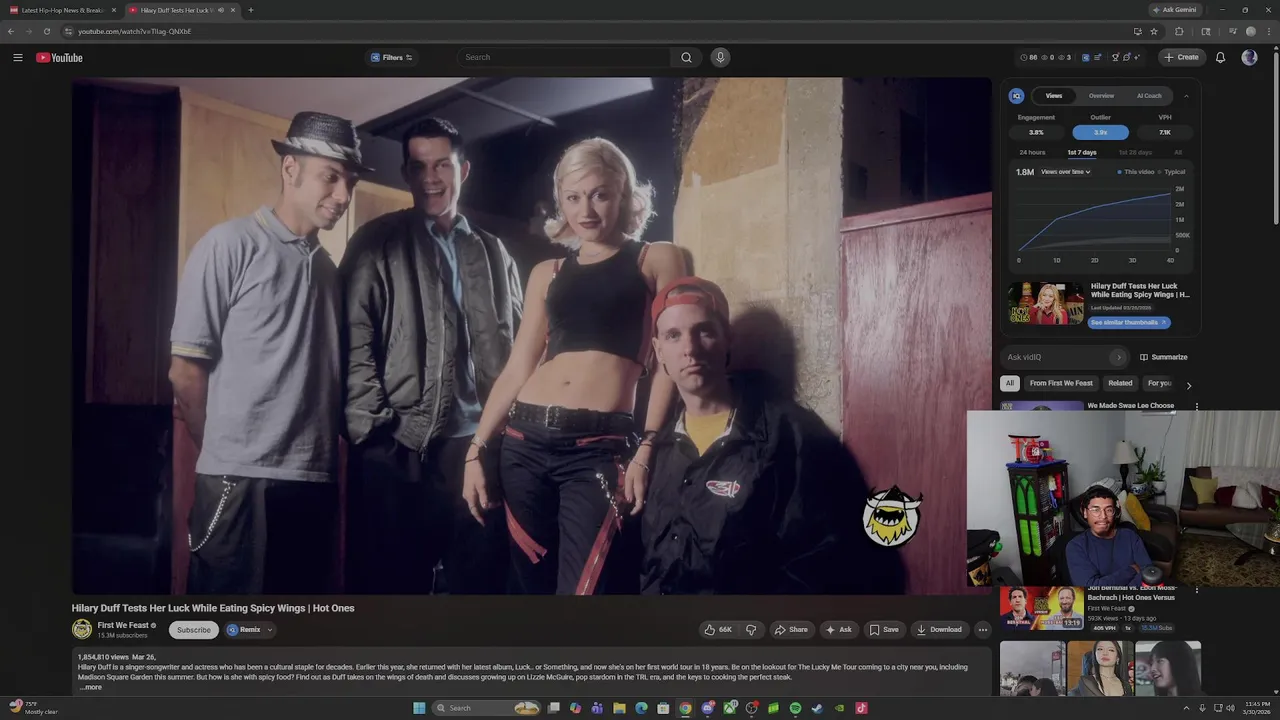Focus the YouTube search field

pyautogui.click(x=564, y=57)
